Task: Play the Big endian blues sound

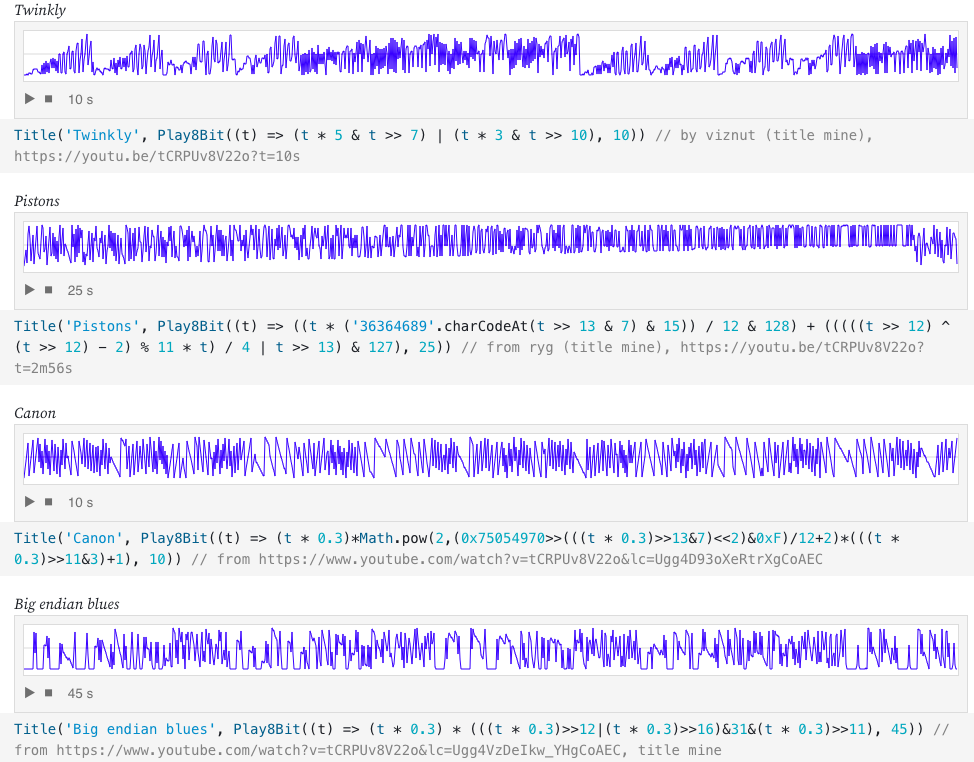Action: point(29,692)
